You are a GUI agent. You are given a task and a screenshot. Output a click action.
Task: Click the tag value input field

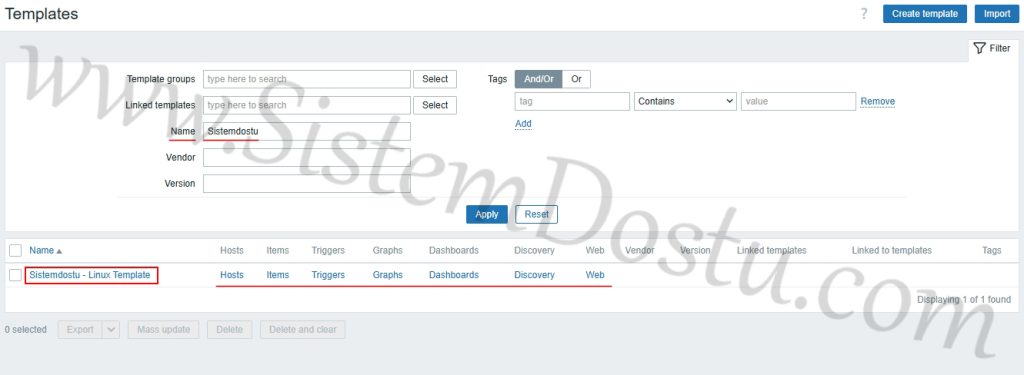tap(798, 101)
